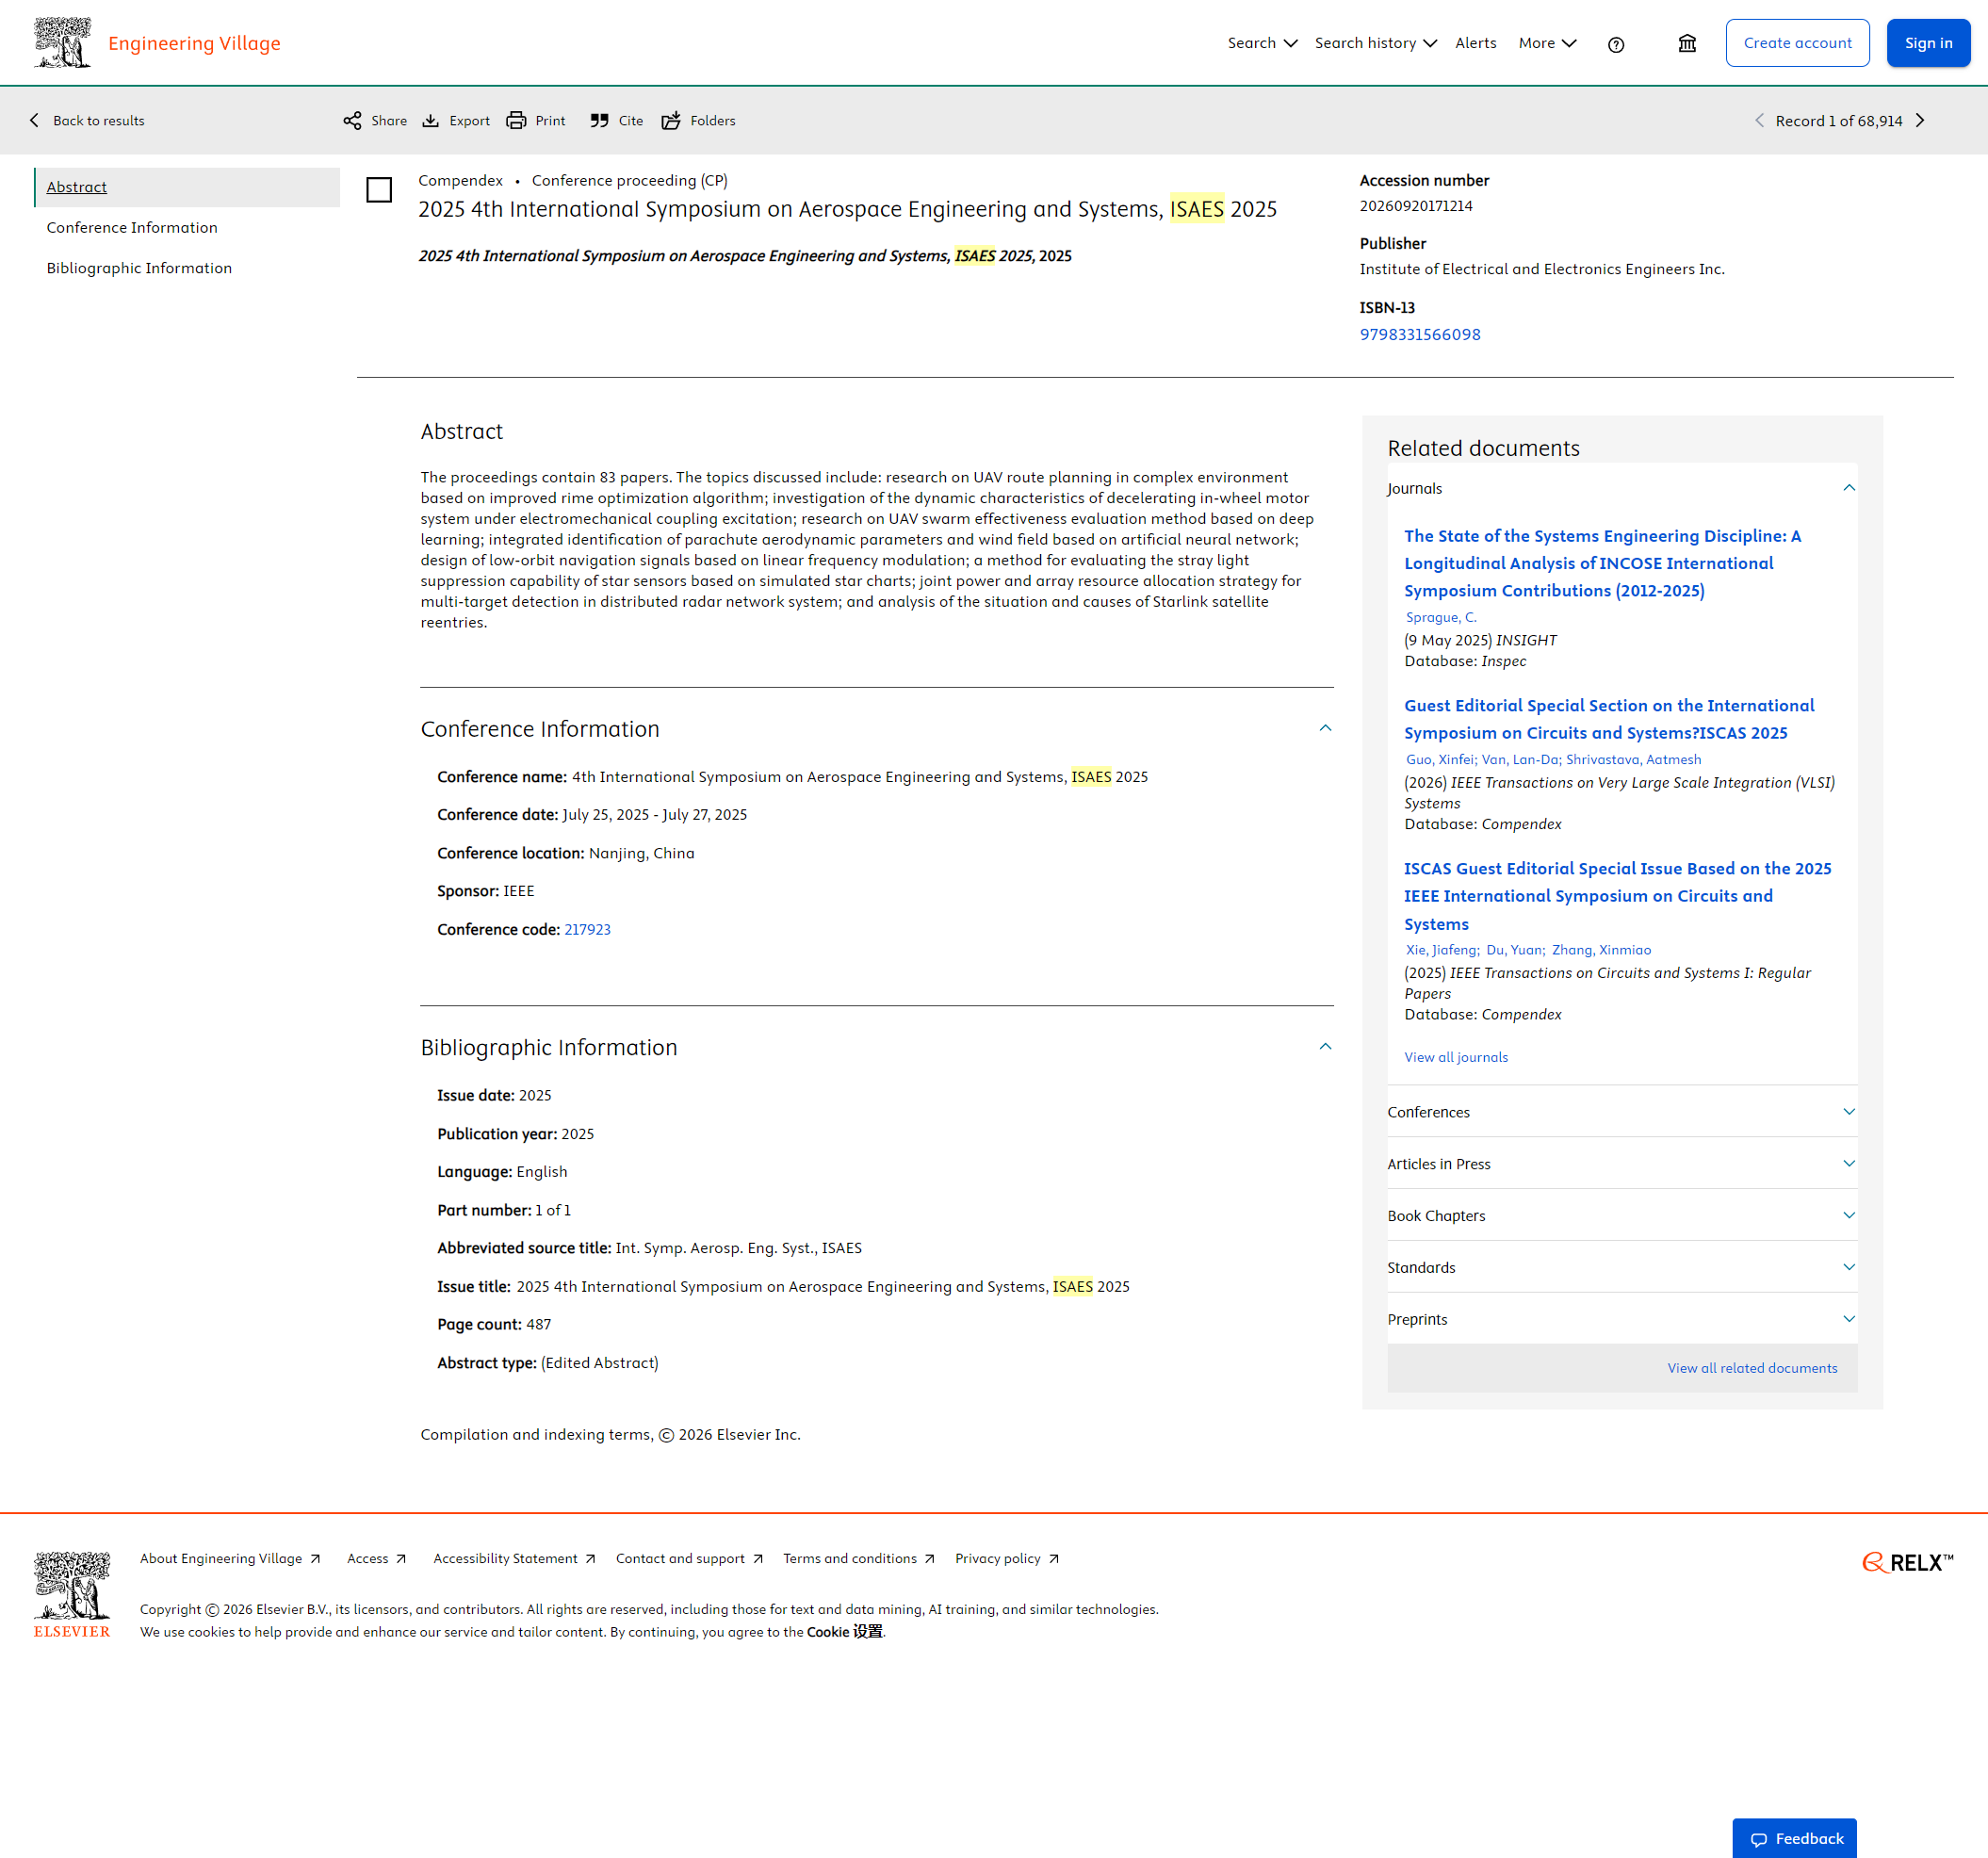Viewport: 1988px width, 1858px height.
Task: Open Folders icon in toolbar
Action: tap(671, 121)
